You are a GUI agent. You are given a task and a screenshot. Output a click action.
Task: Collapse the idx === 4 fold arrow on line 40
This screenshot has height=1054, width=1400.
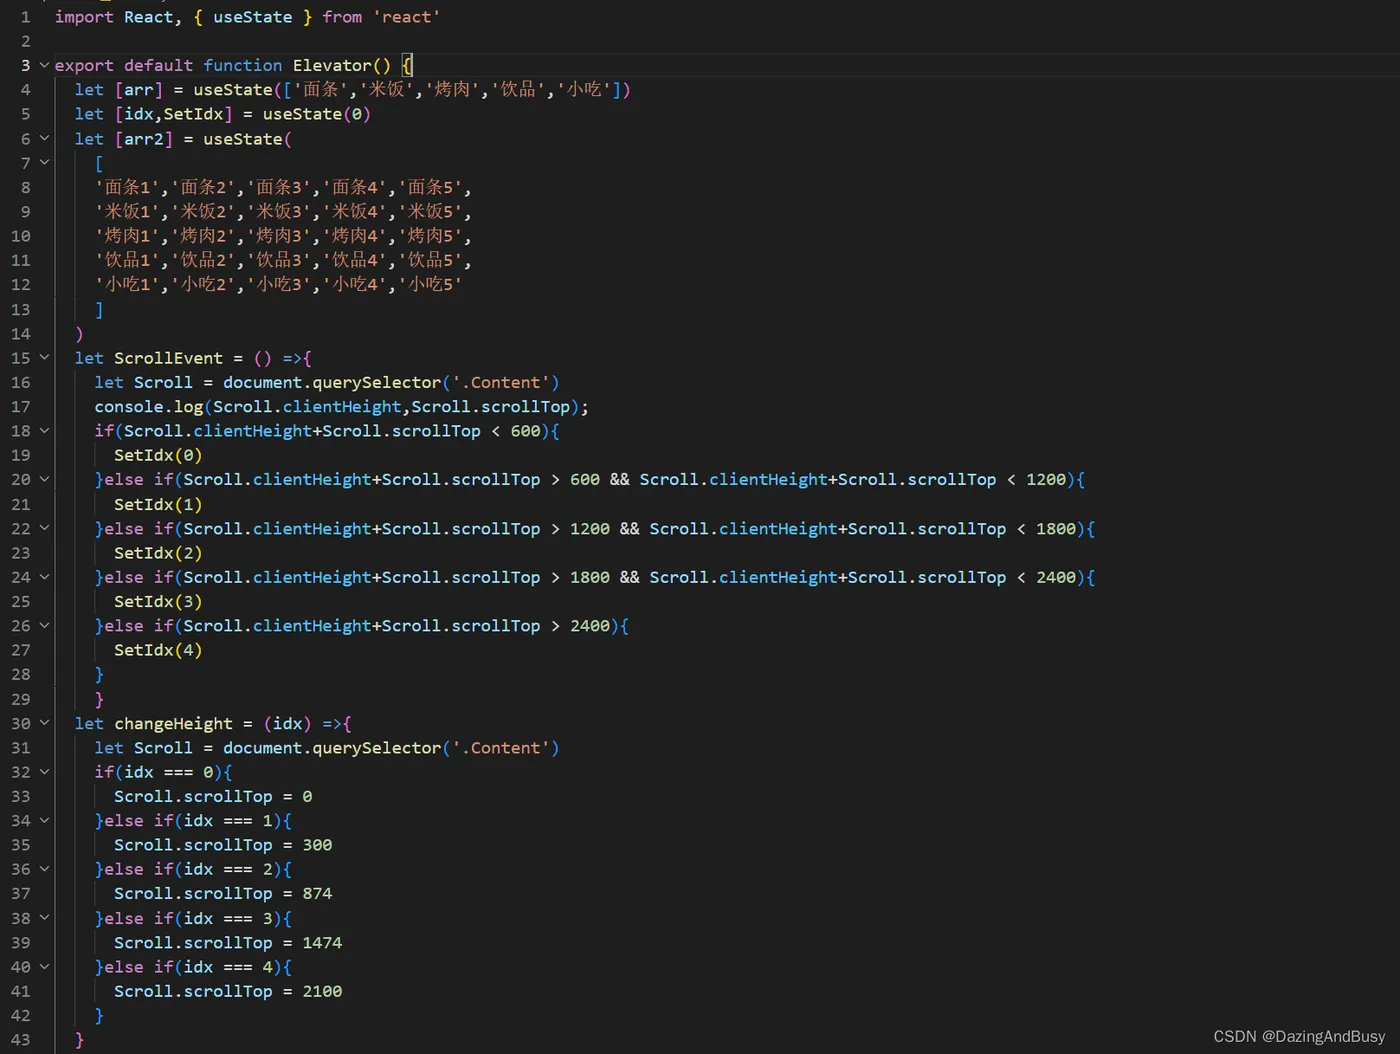tap(44, 967)
